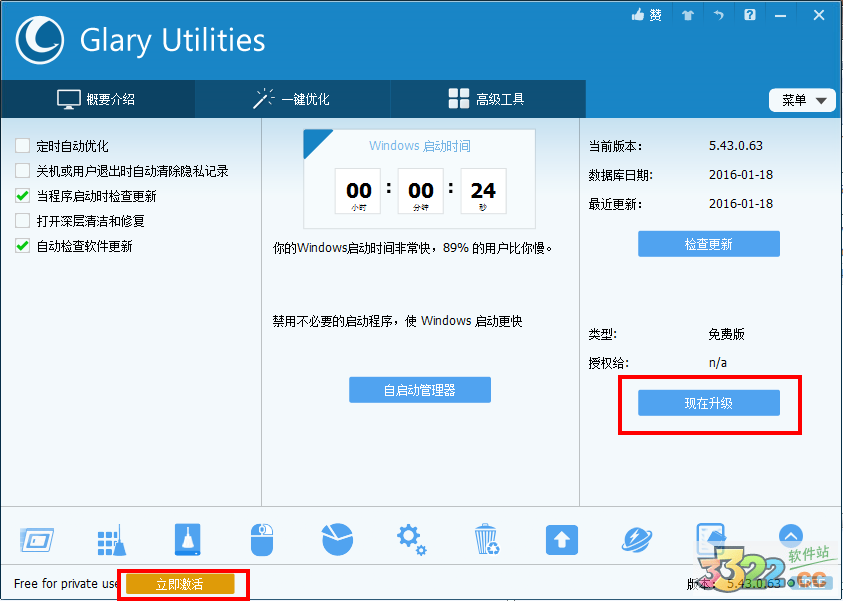Click the hours value 00 in the boot timer
Image resolution: width=843 pixels, height=601 pixels.
click(x=358, y=191)
